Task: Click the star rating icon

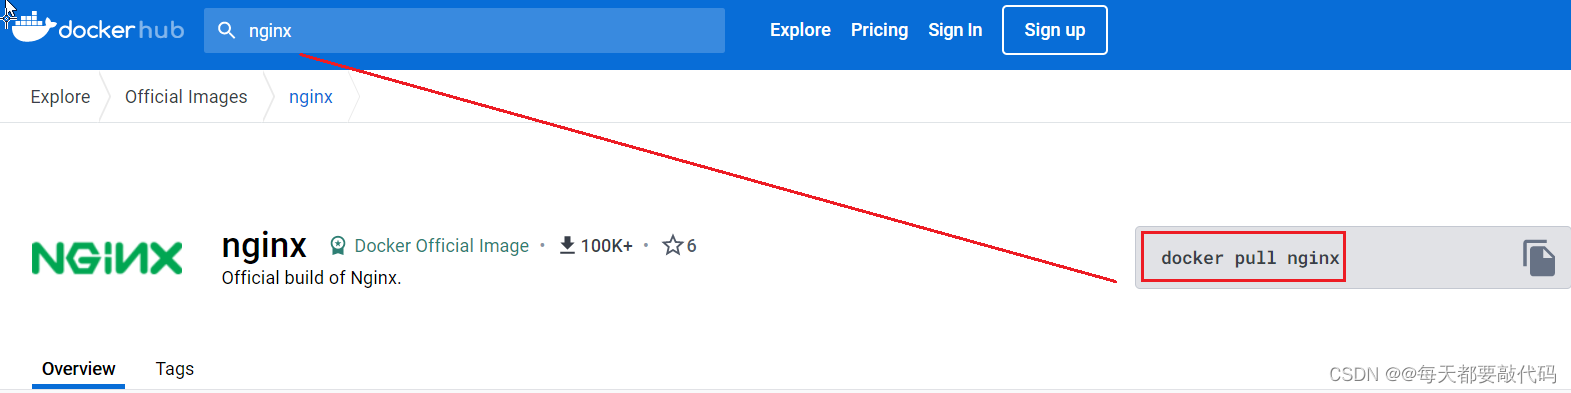Action: [x=673, y=245]
